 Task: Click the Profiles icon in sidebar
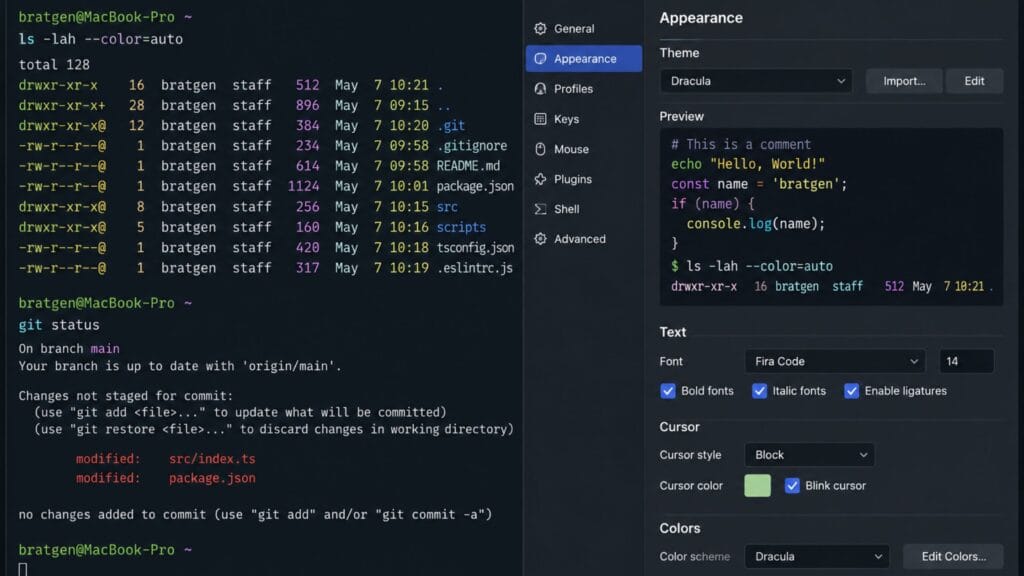540,89
